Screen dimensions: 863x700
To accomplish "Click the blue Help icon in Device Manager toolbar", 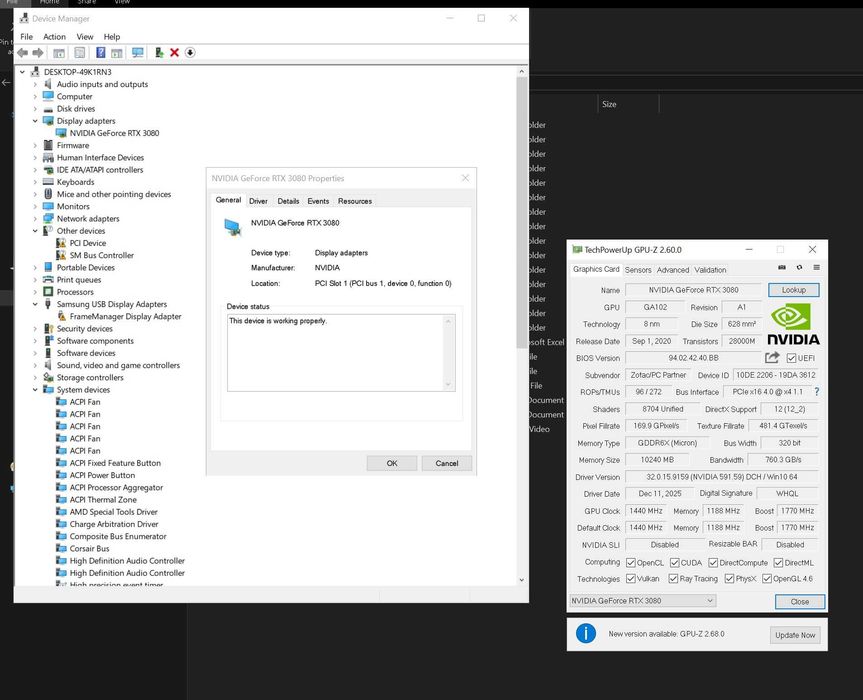I will 101,53.
